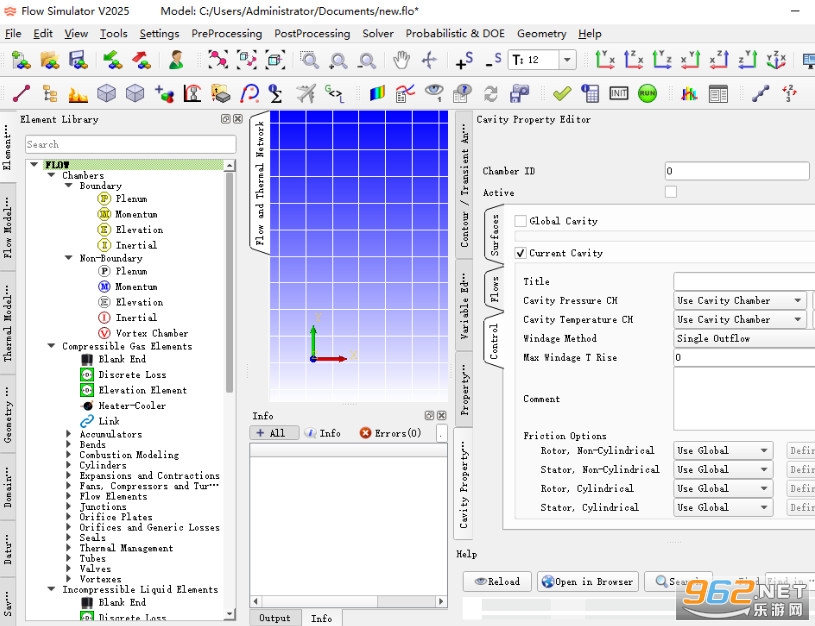
Task: Switch to isometric XYZ axis view
Action: click(776, 60)
